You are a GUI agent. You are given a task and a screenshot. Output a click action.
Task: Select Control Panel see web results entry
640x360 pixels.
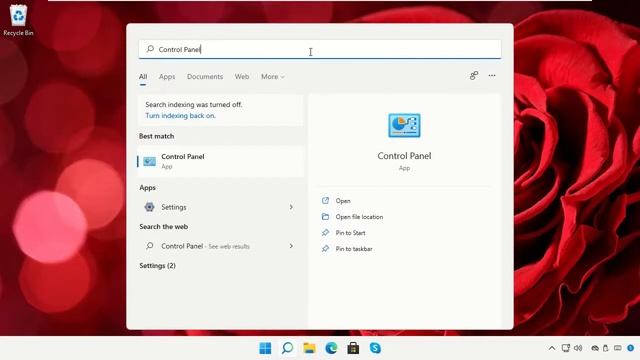coord(220,246)
